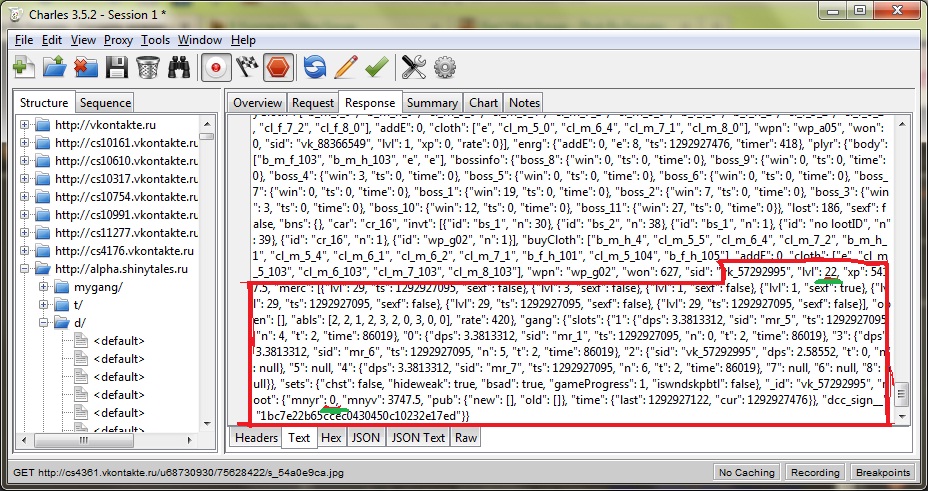
Task: Click the No Caching status button
Action: pos(746,472)
